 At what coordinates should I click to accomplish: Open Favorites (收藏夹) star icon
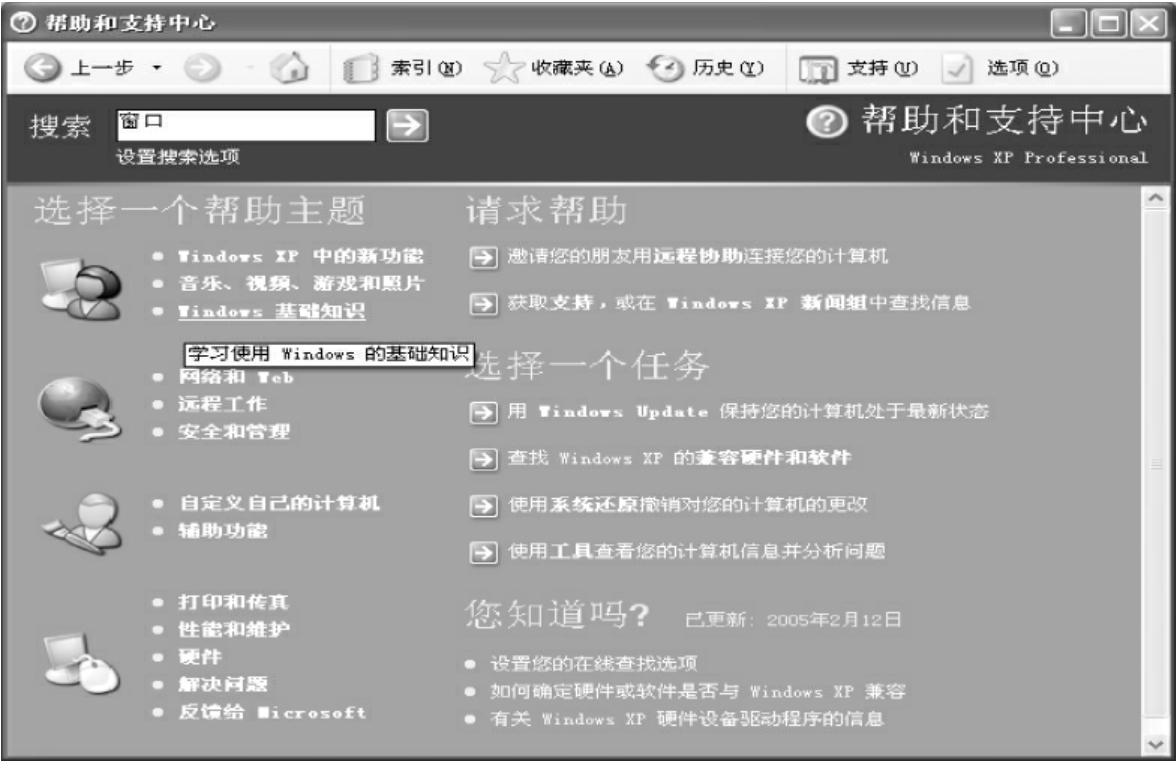503,68
